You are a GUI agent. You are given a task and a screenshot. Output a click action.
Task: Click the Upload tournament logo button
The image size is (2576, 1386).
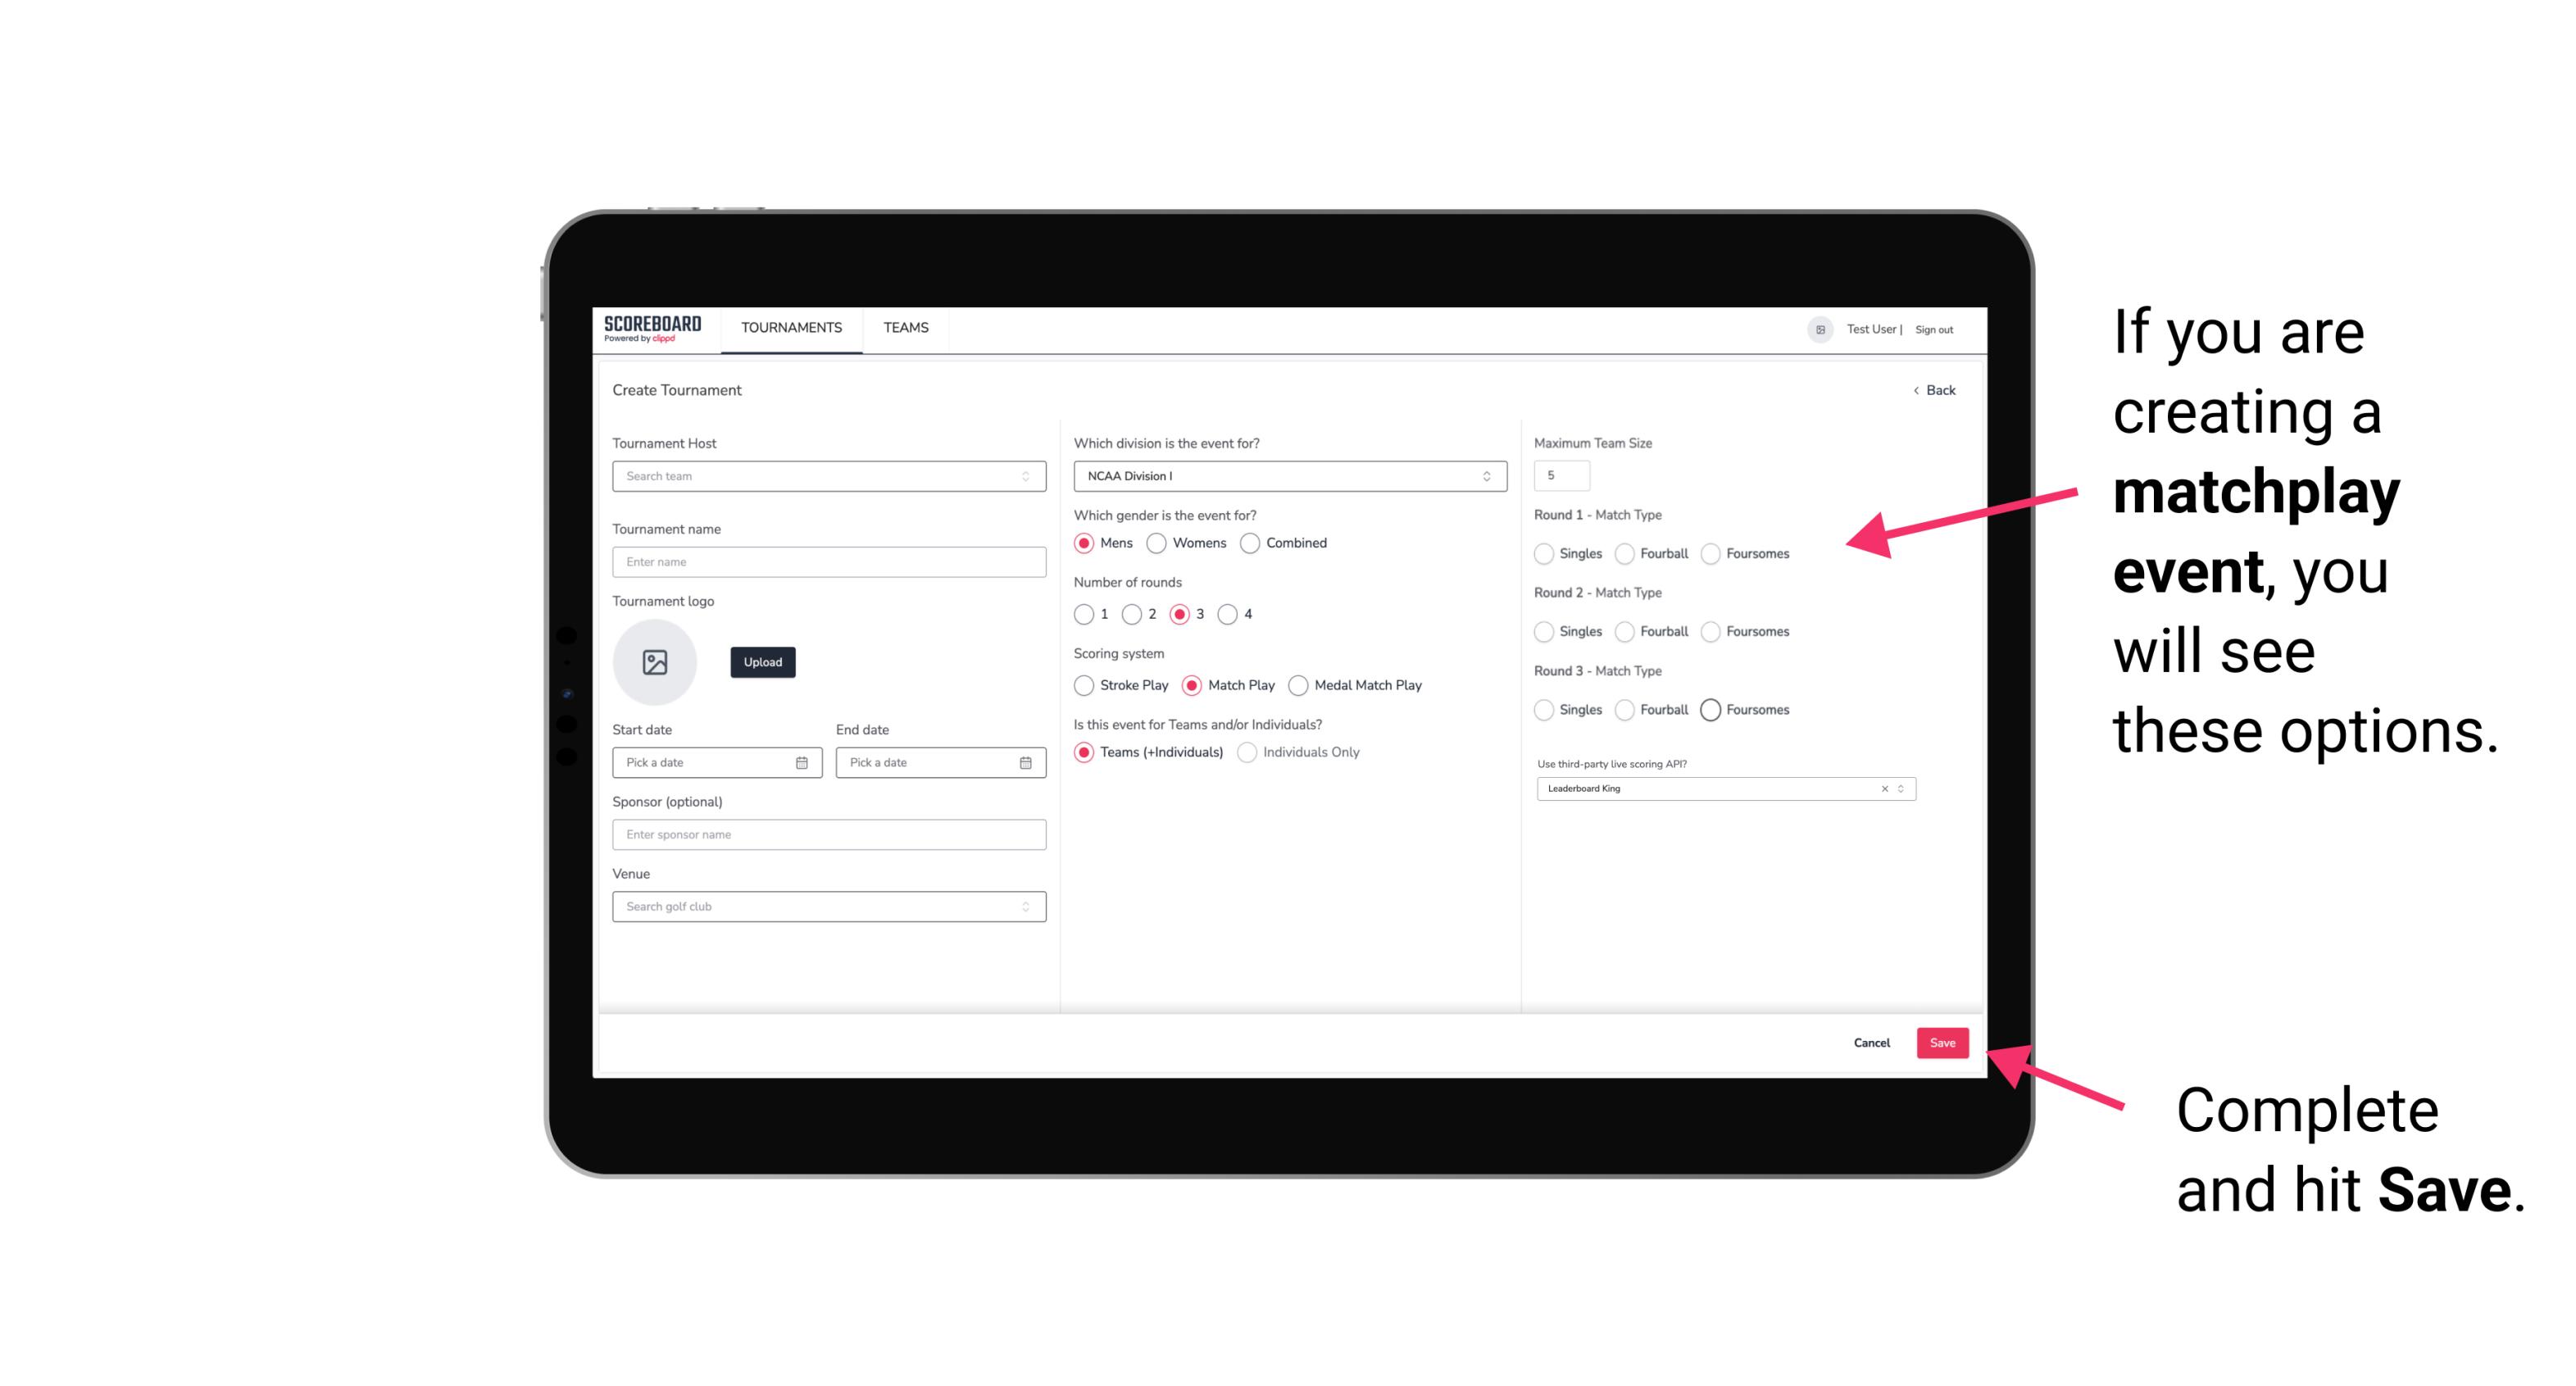[761, 662]
